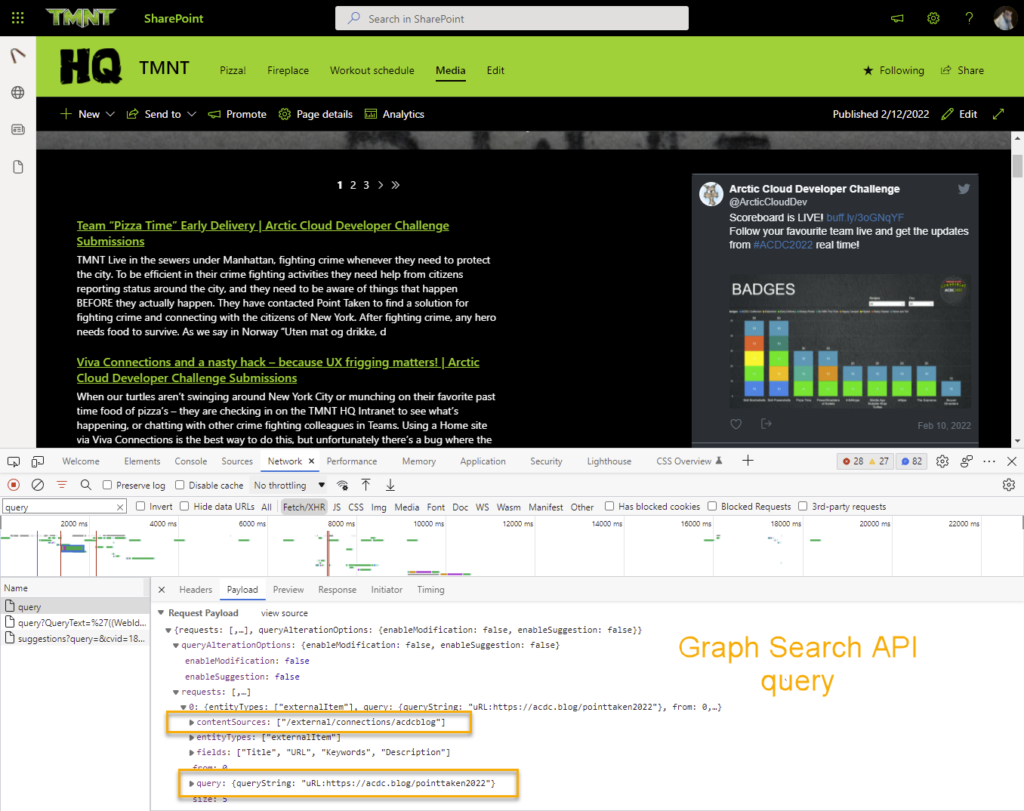Click the import HAR upload arrow
The width and height of the screenshot is (1024, 811).
[x=366, y=485]
